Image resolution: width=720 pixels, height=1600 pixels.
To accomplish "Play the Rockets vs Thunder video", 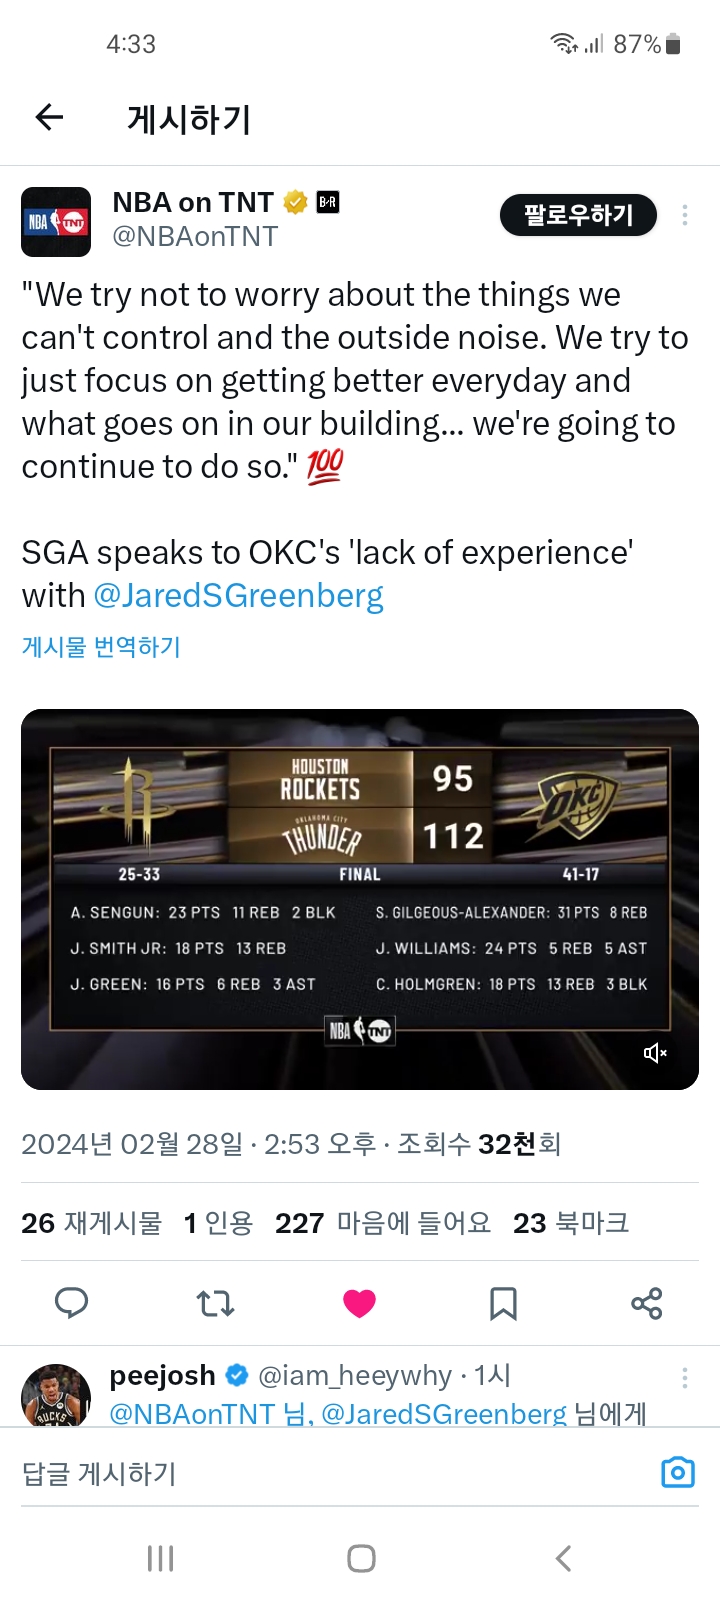I will (360, 900).
